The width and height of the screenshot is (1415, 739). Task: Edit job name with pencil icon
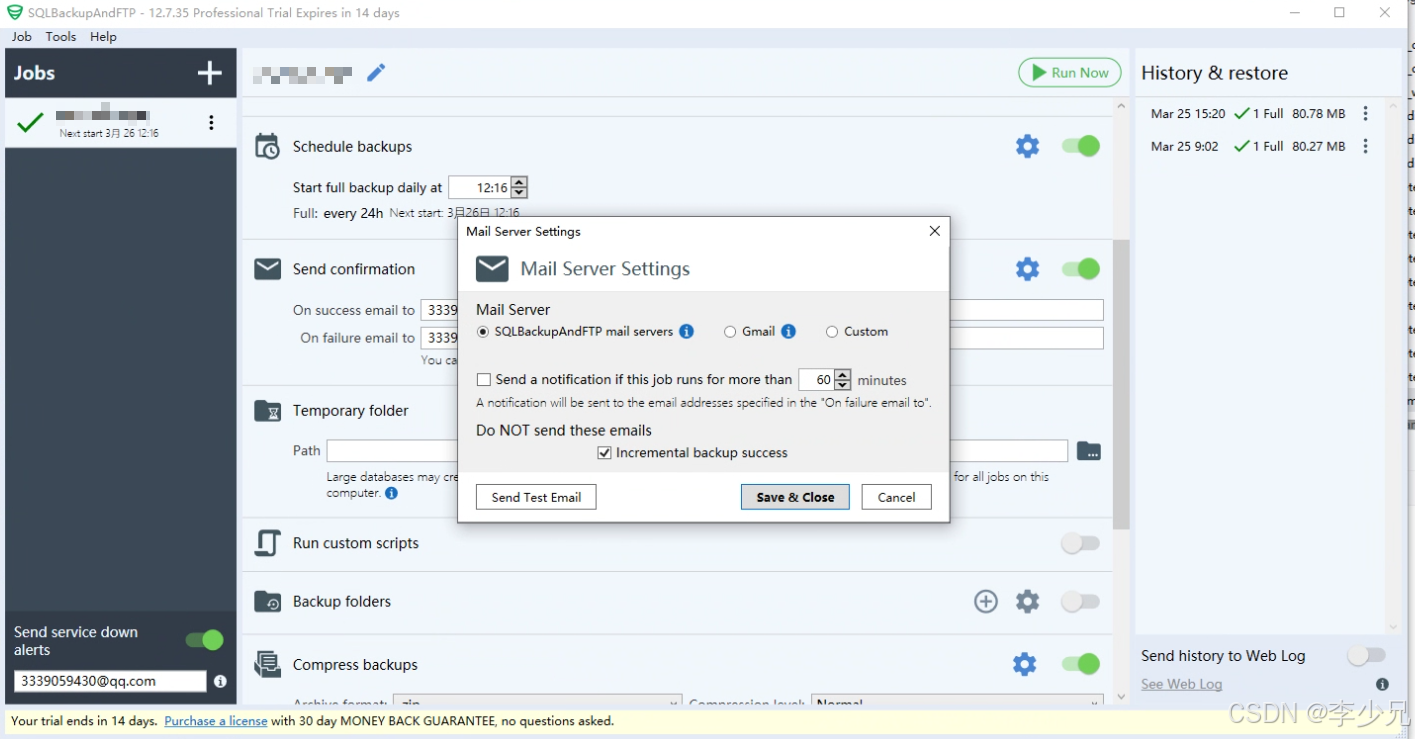(376, 73)
